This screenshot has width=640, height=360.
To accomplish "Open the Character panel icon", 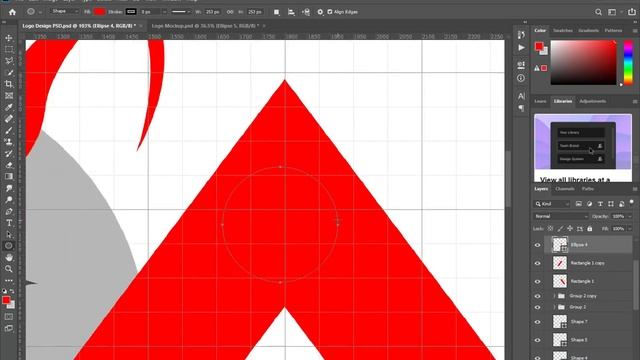I will 521,96.
